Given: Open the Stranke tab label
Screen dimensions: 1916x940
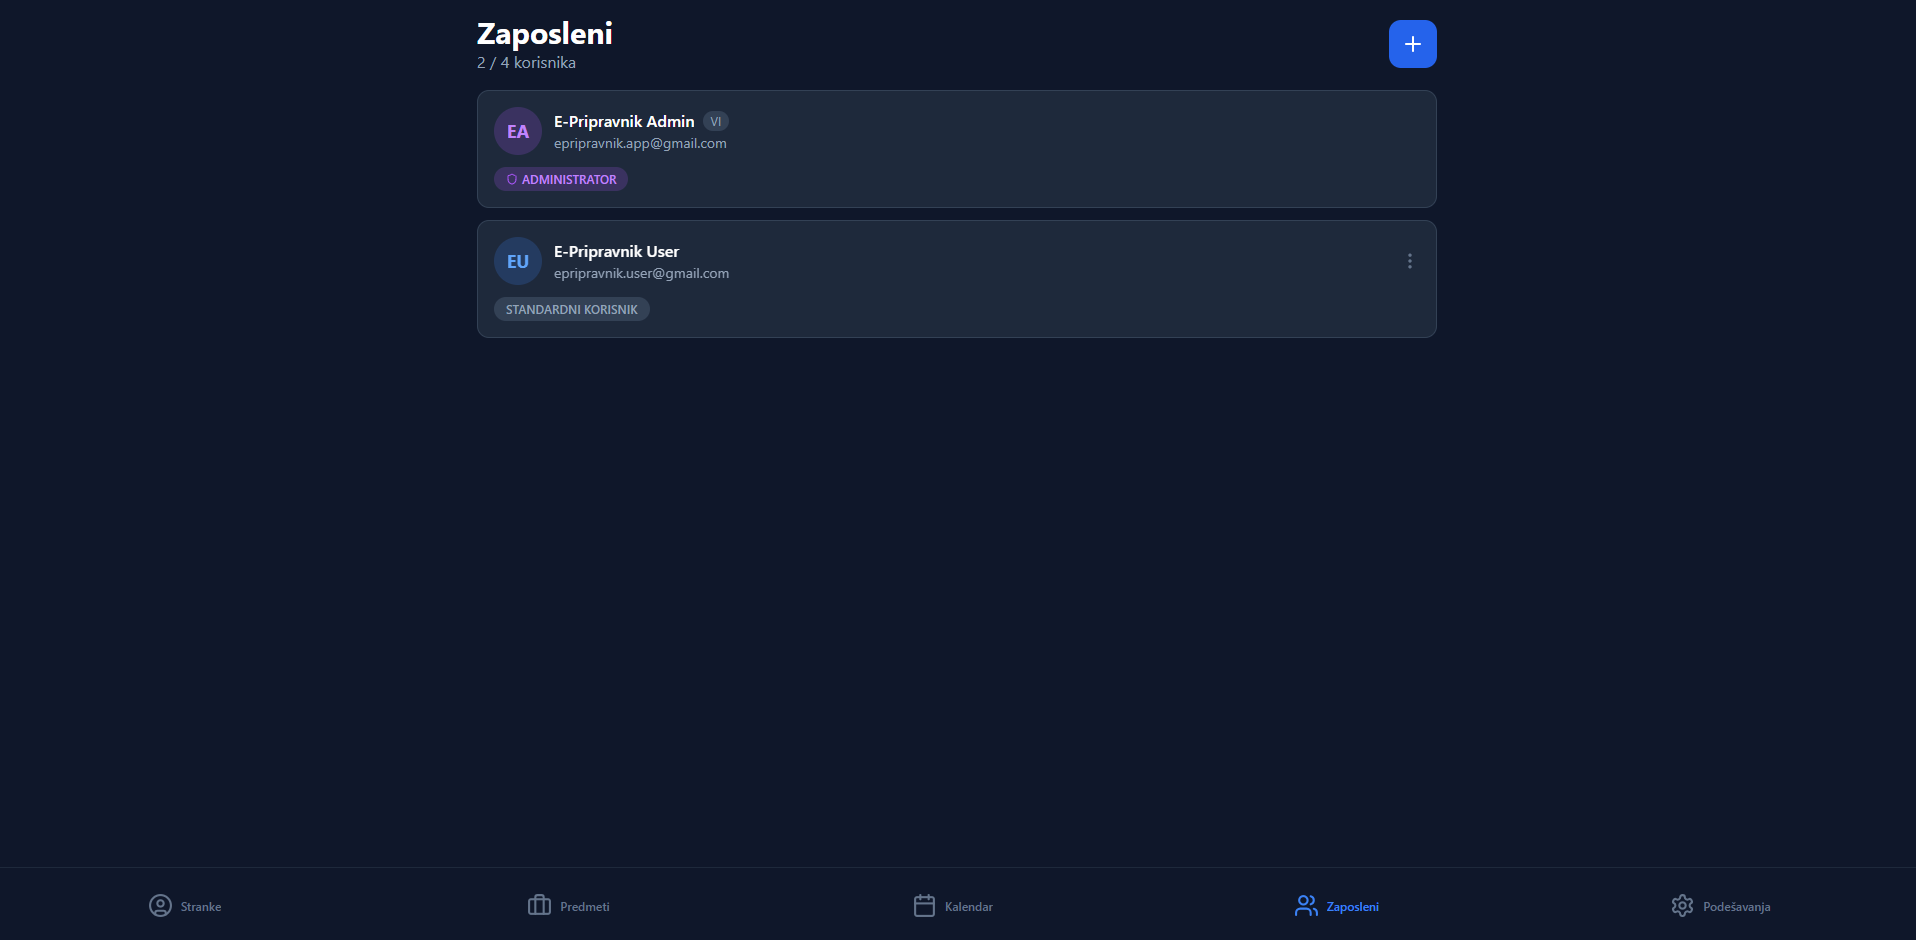Looking at the screenshot, I should point(201,907).
